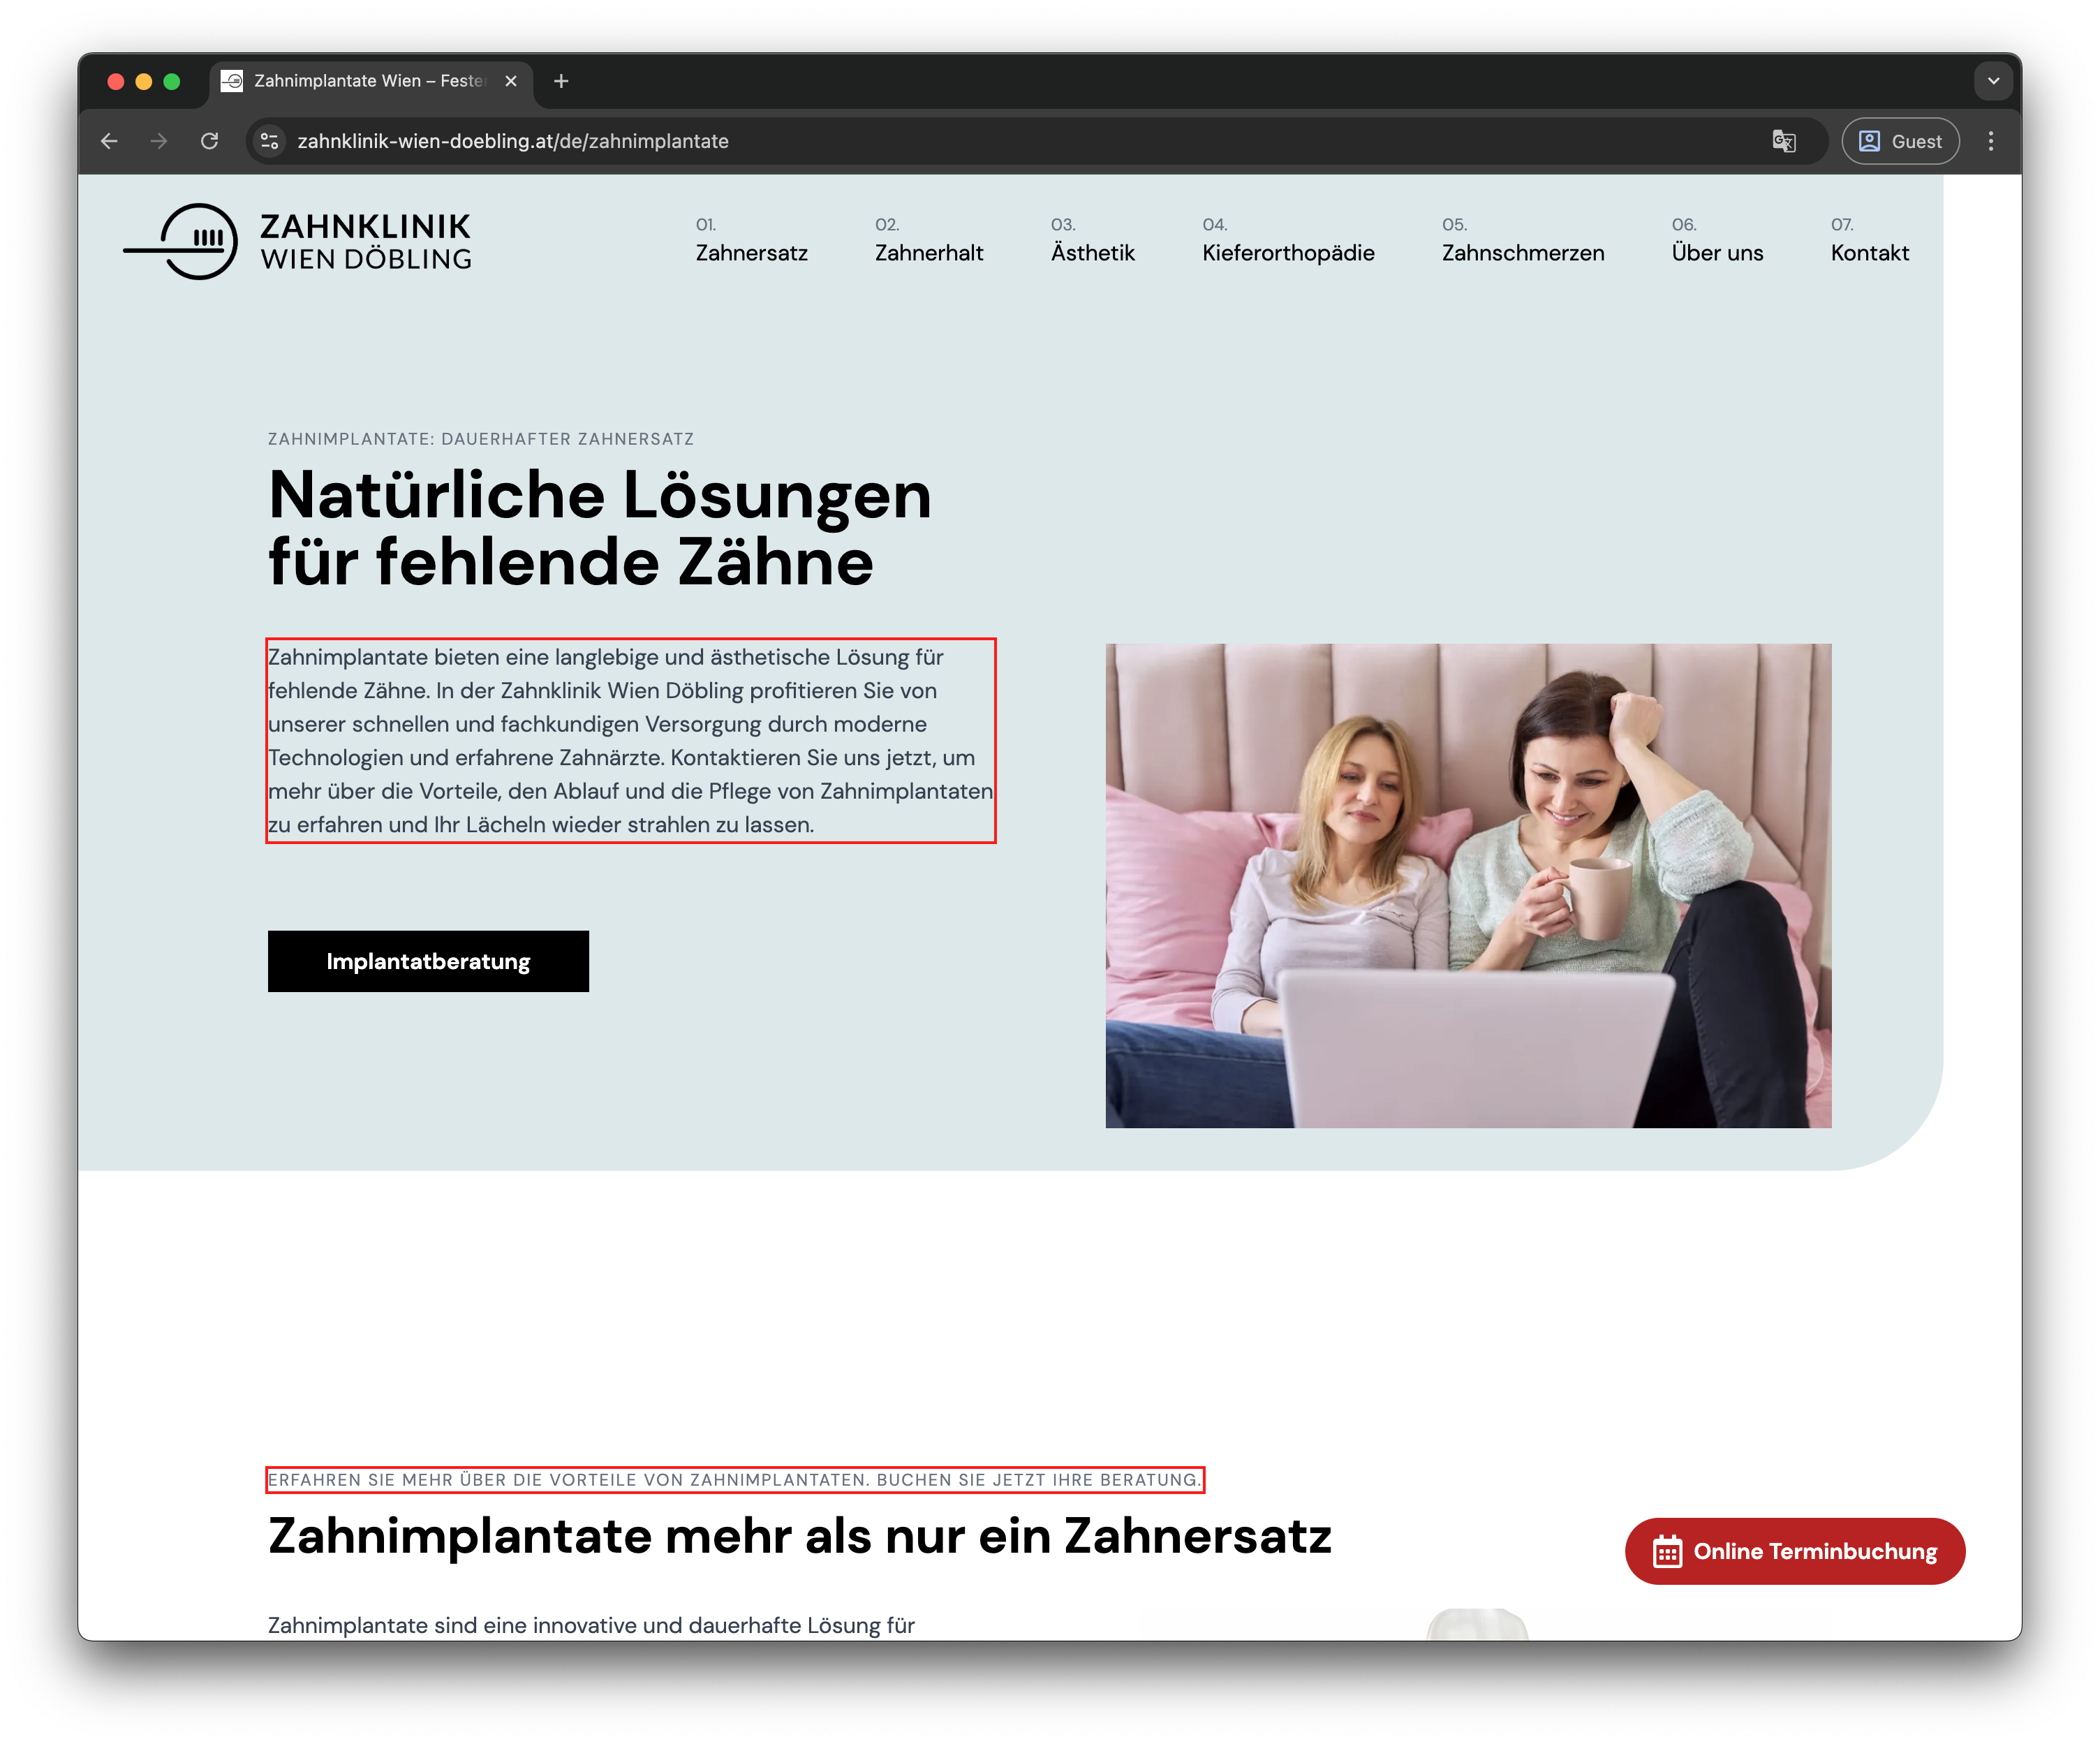Open the Zahnersatz menu item
The image size is (2100, 1744).
[752, 253]
